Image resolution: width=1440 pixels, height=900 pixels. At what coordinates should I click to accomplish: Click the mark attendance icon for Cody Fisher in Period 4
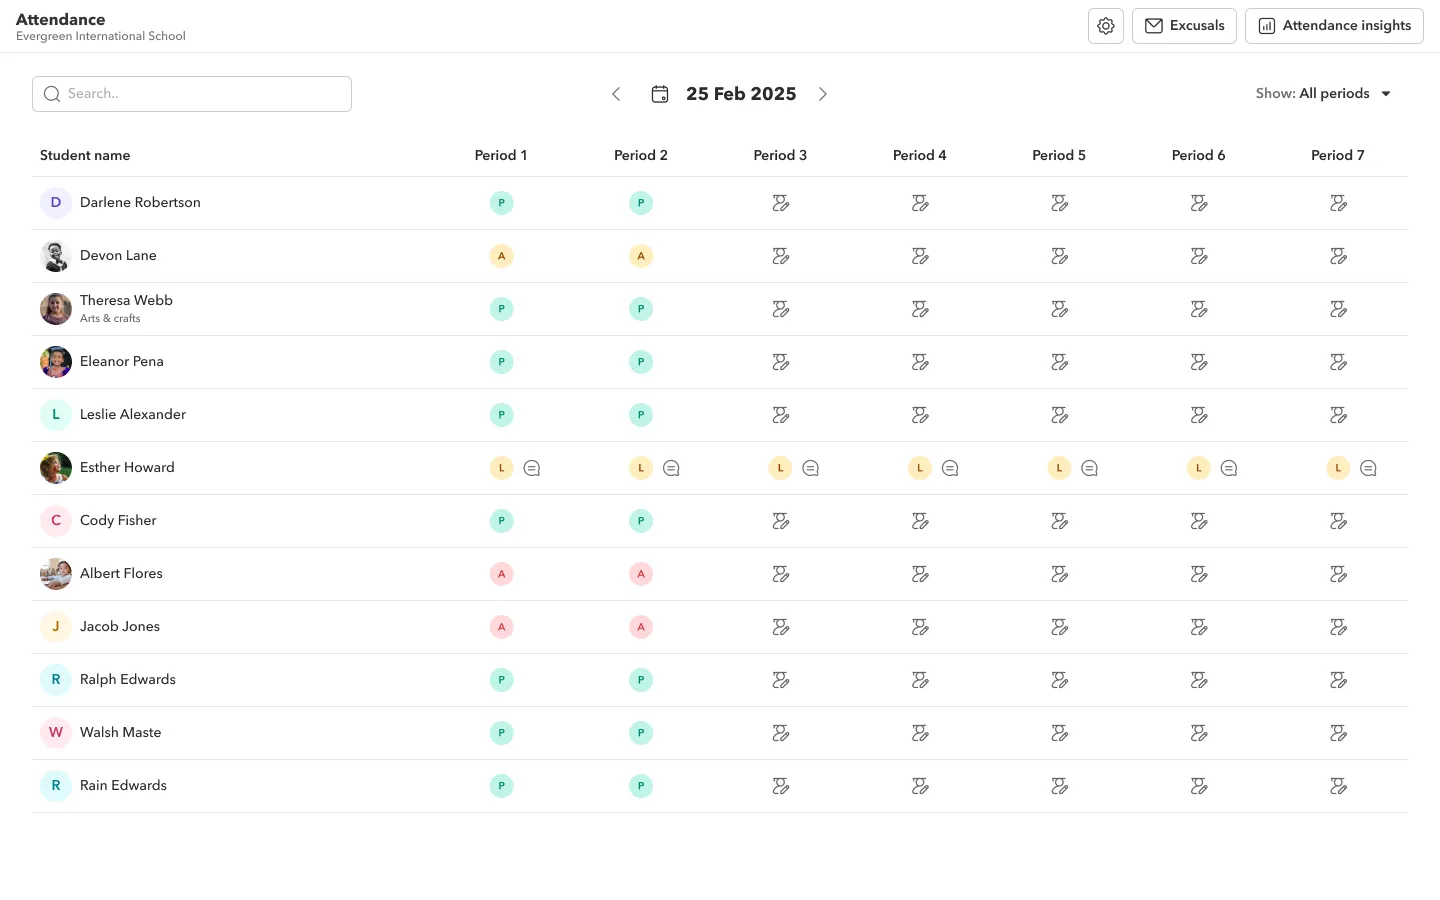tap(919, 521)
